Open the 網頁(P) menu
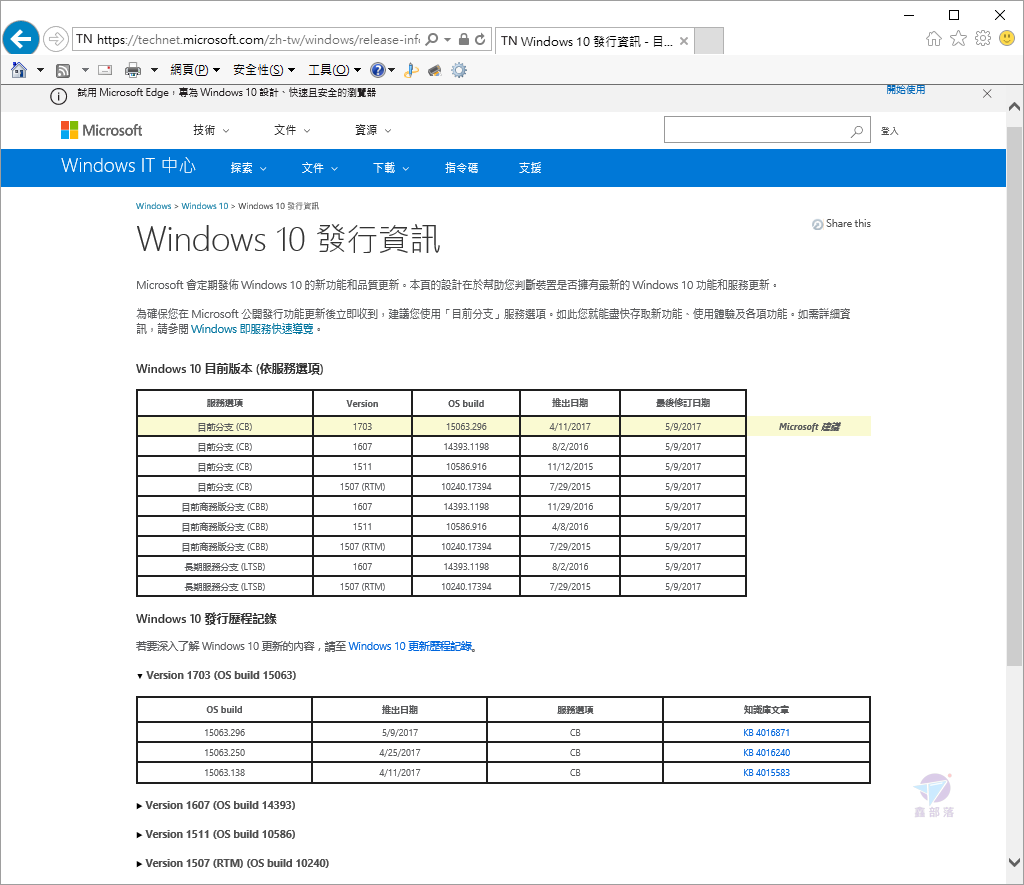 pyautogui.click(x=195, y=70)
